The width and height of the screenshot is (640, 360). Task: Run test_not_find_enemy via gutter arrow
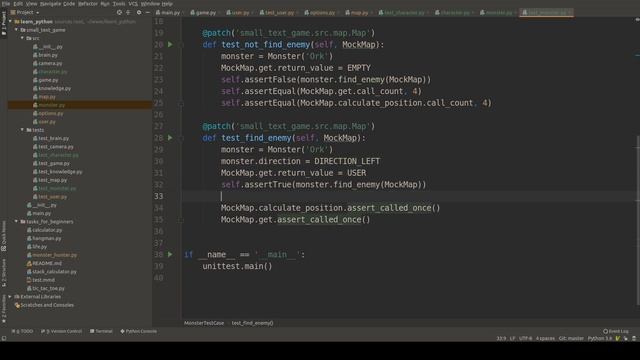pyautogui.click(x=170, y=44)
